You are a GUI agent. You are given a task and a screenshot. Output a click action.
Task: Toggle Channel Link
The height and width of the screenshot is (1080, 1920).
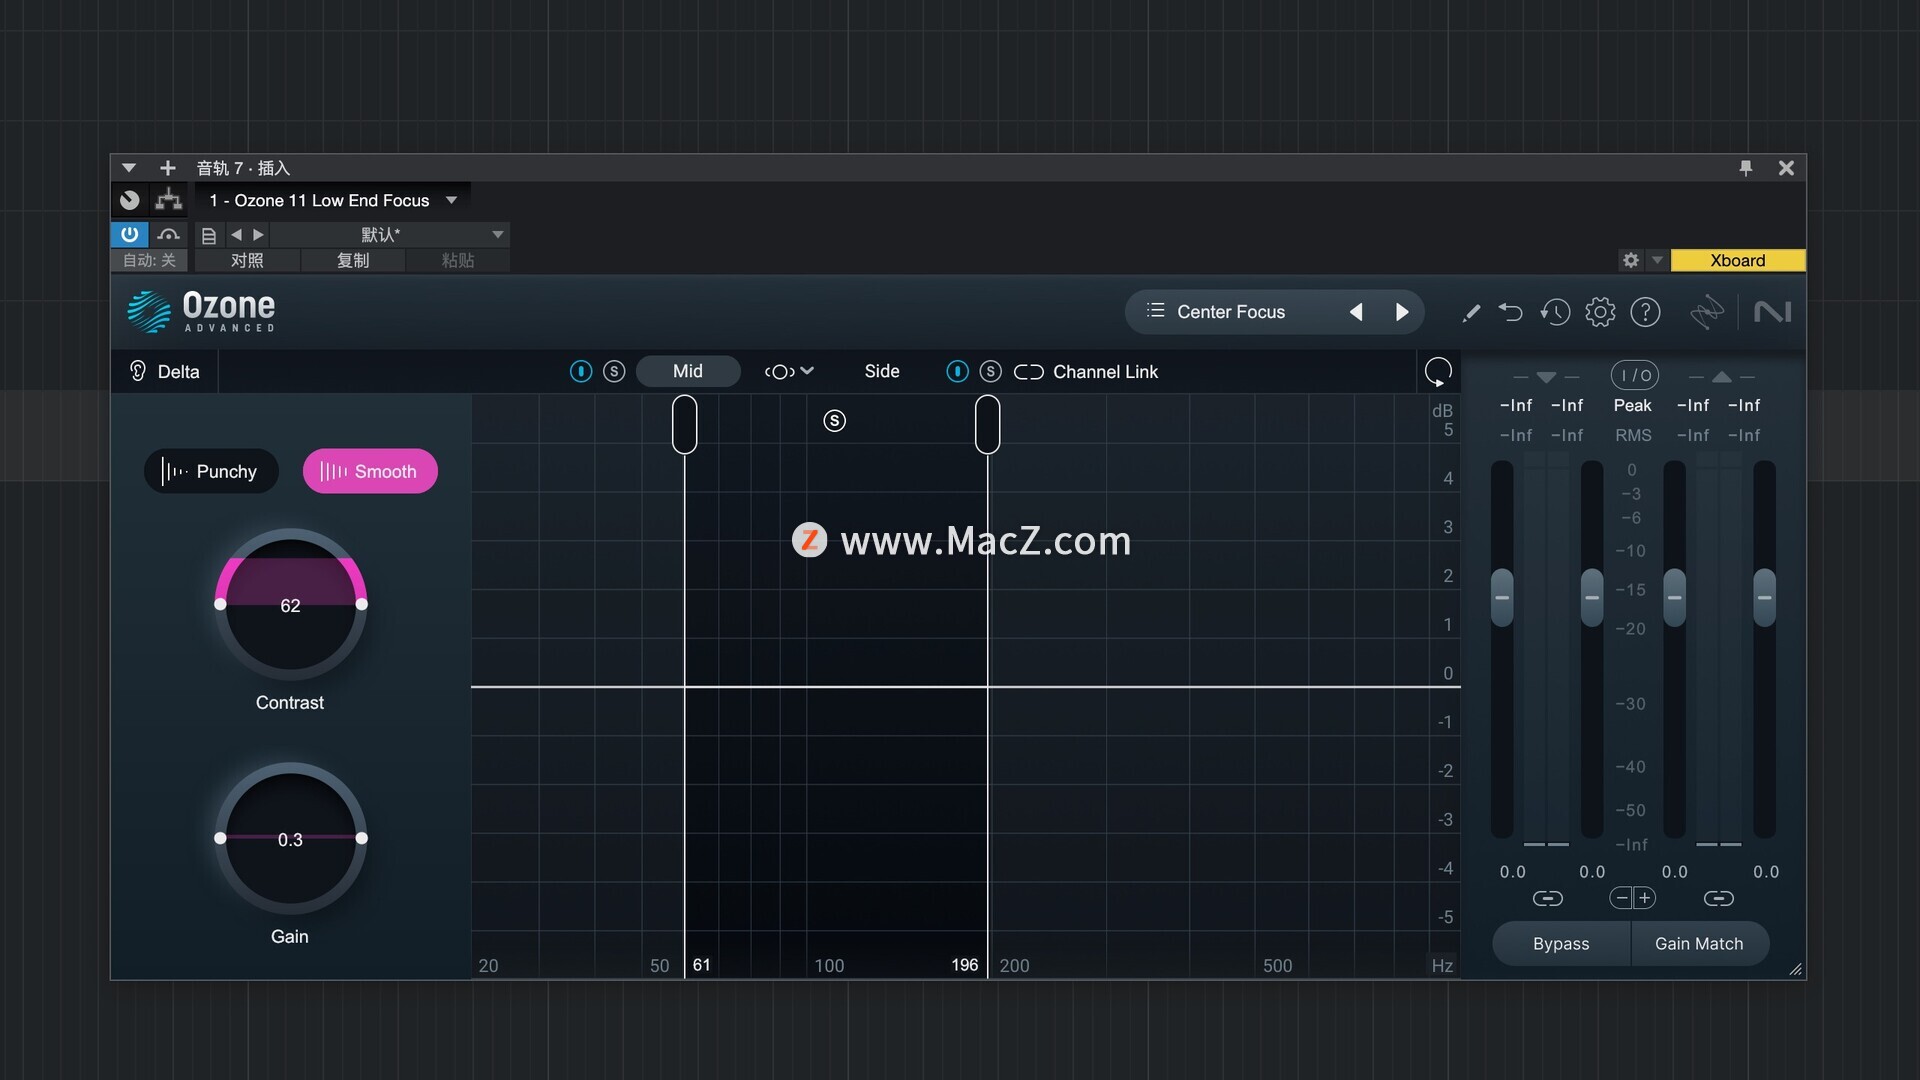(x=1086, y=372)
